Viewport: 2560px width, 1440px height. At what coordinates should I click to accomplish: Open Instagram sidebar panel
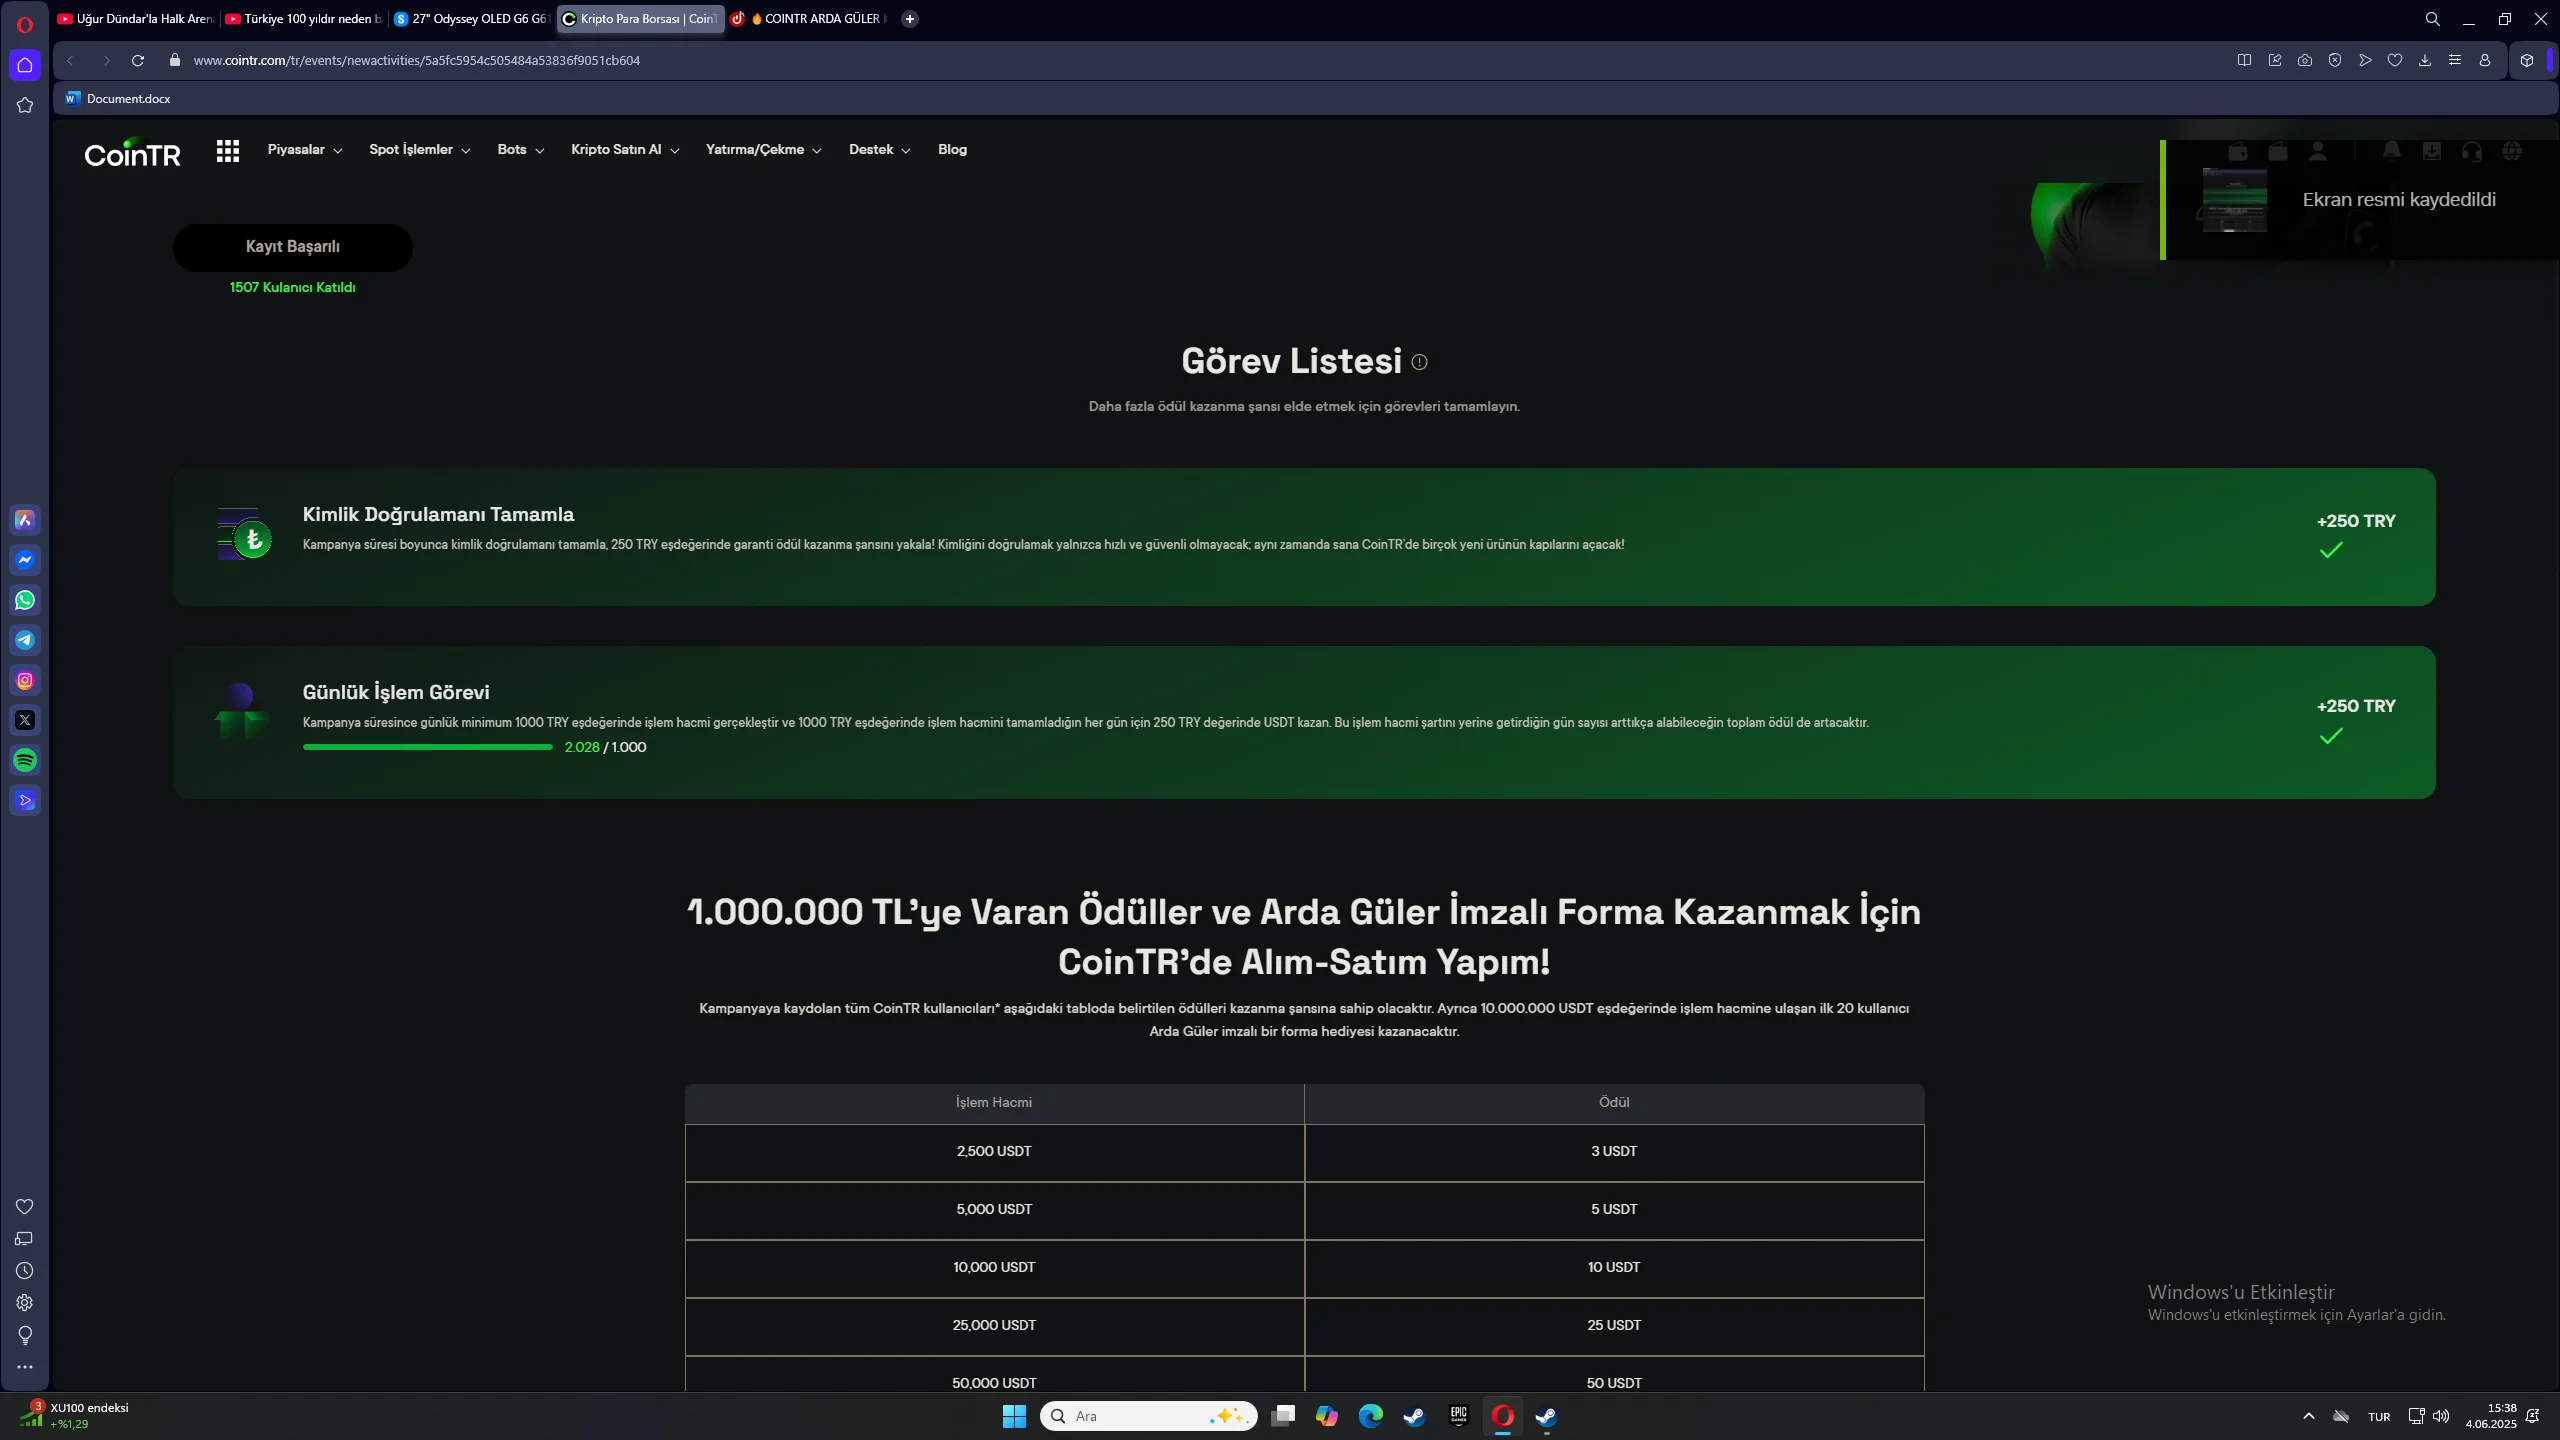tap(25, 680)
